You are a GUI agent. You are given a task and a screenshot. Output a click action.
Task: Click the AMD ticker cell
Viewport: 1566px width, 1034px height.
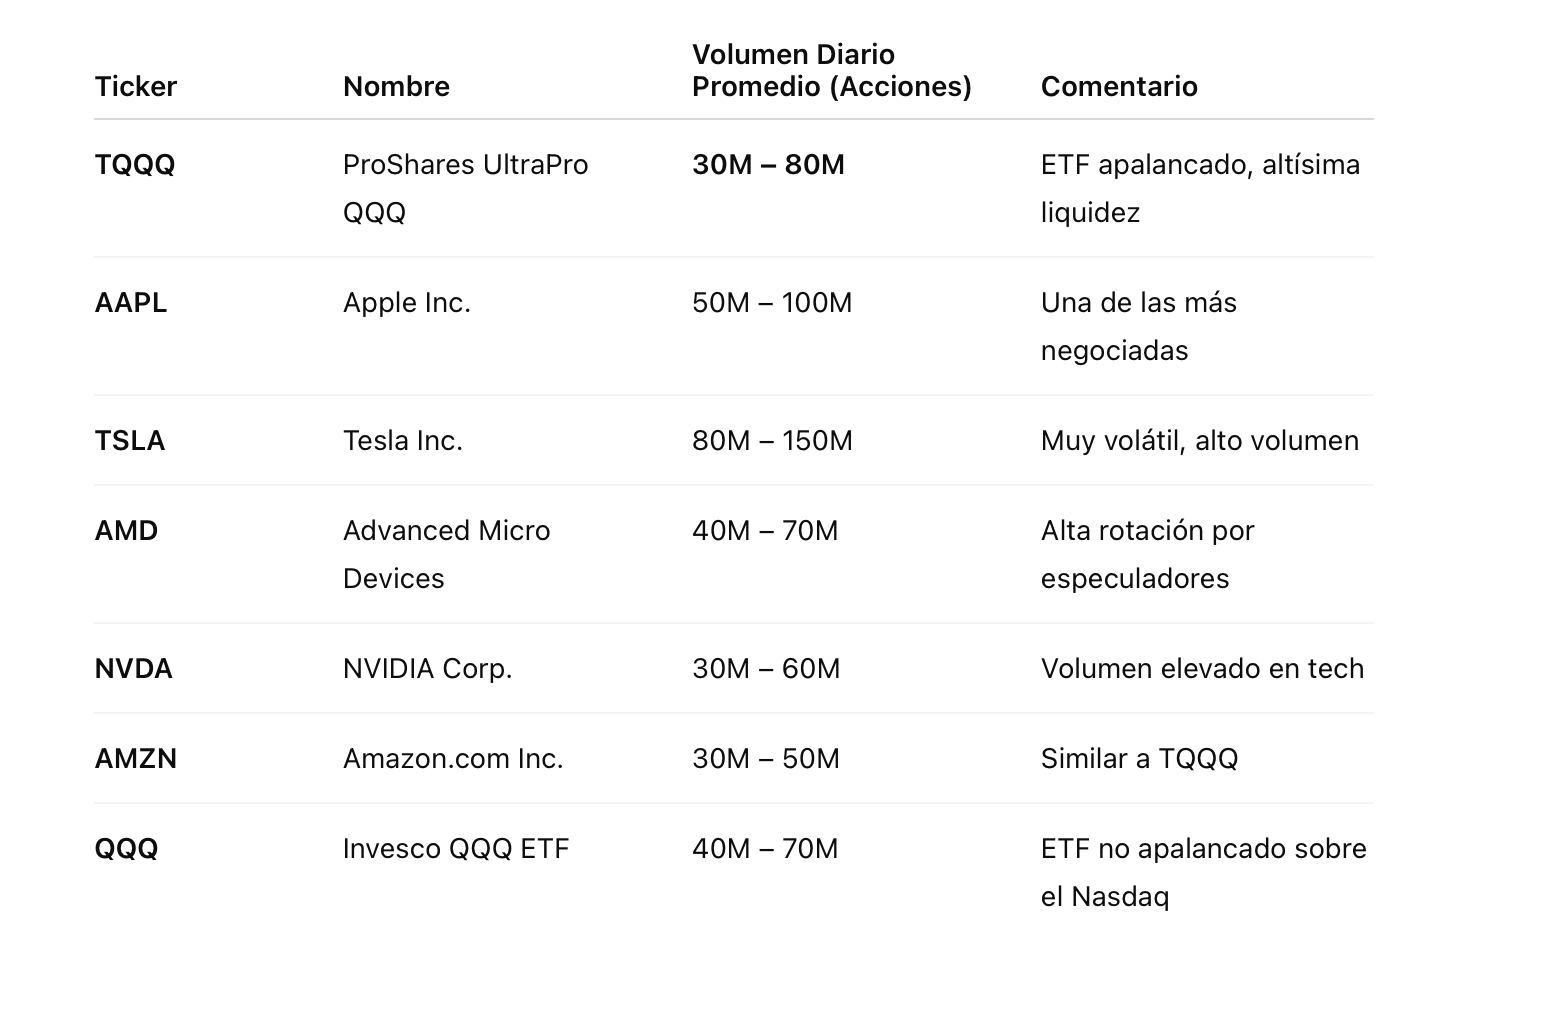coord(126,531)
